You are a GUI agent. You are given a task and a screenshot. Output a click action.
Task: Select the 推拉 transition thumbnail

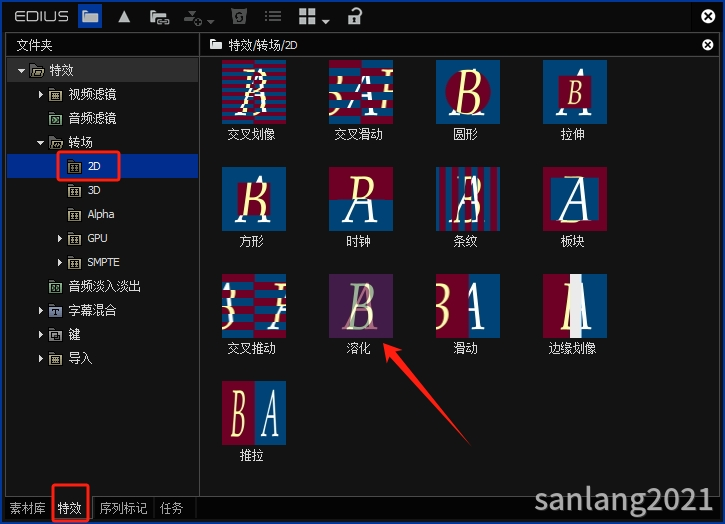[253, 413]
